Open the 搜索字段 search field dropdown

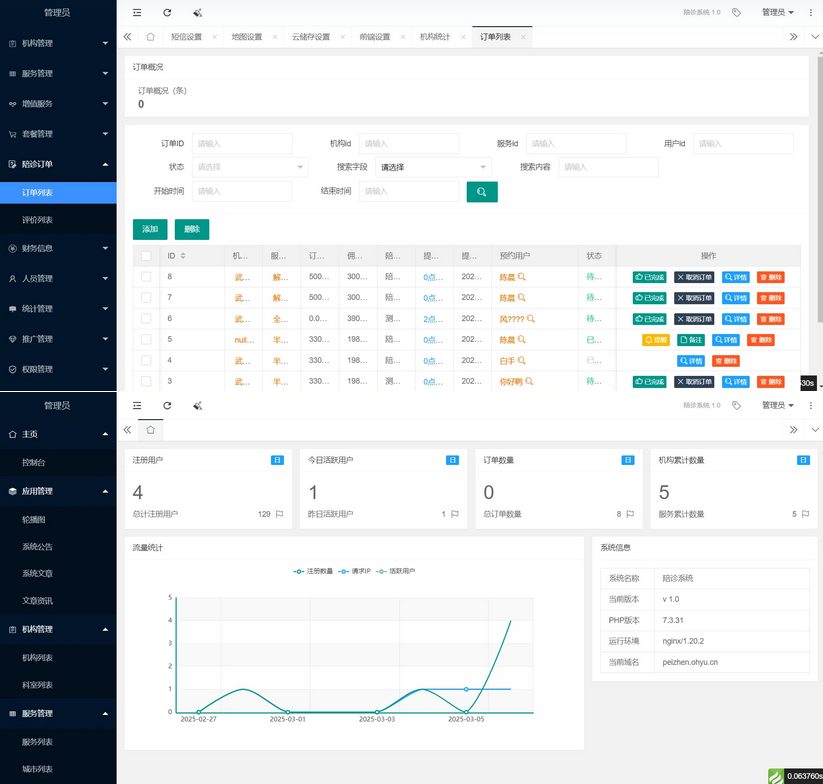click(433, 167)
